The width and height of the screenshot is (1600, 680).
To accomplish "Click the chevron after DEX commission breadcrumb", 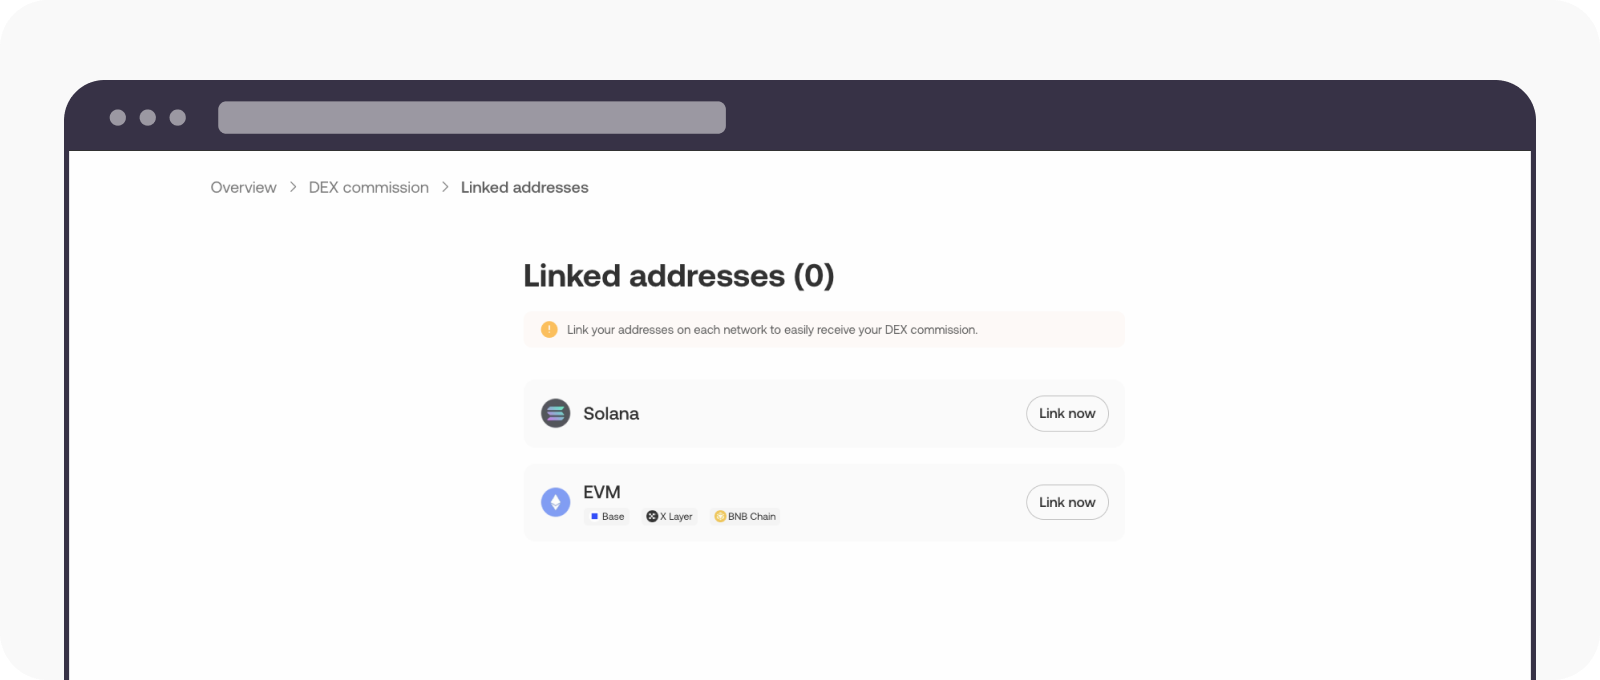I will tap(444, 187).
